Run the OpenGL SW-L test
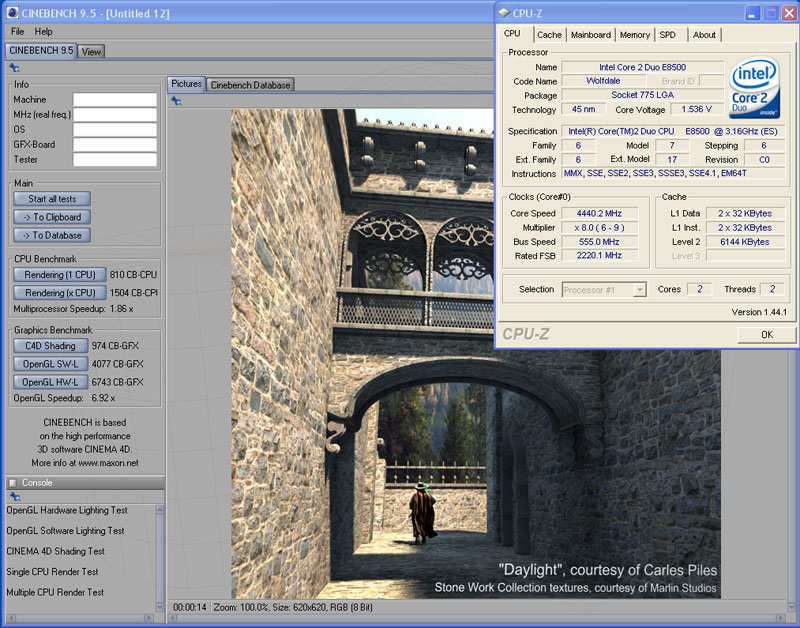 (51, 364)
